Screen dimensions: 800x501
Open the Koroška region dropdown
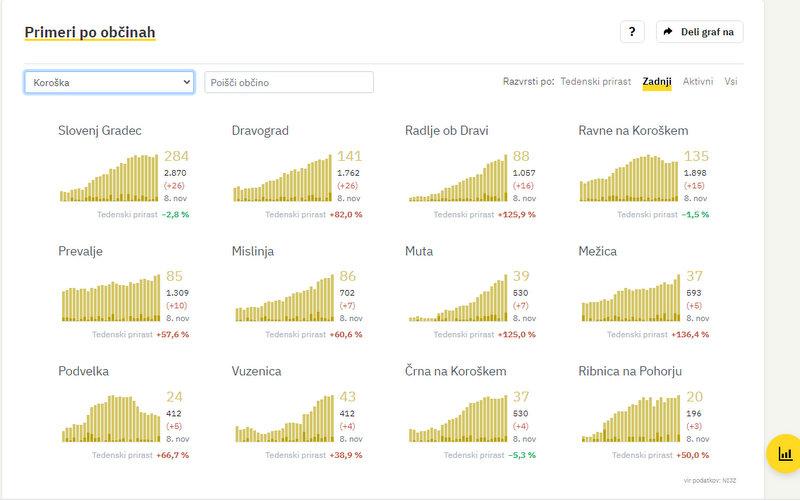click(x=109, y=82)
